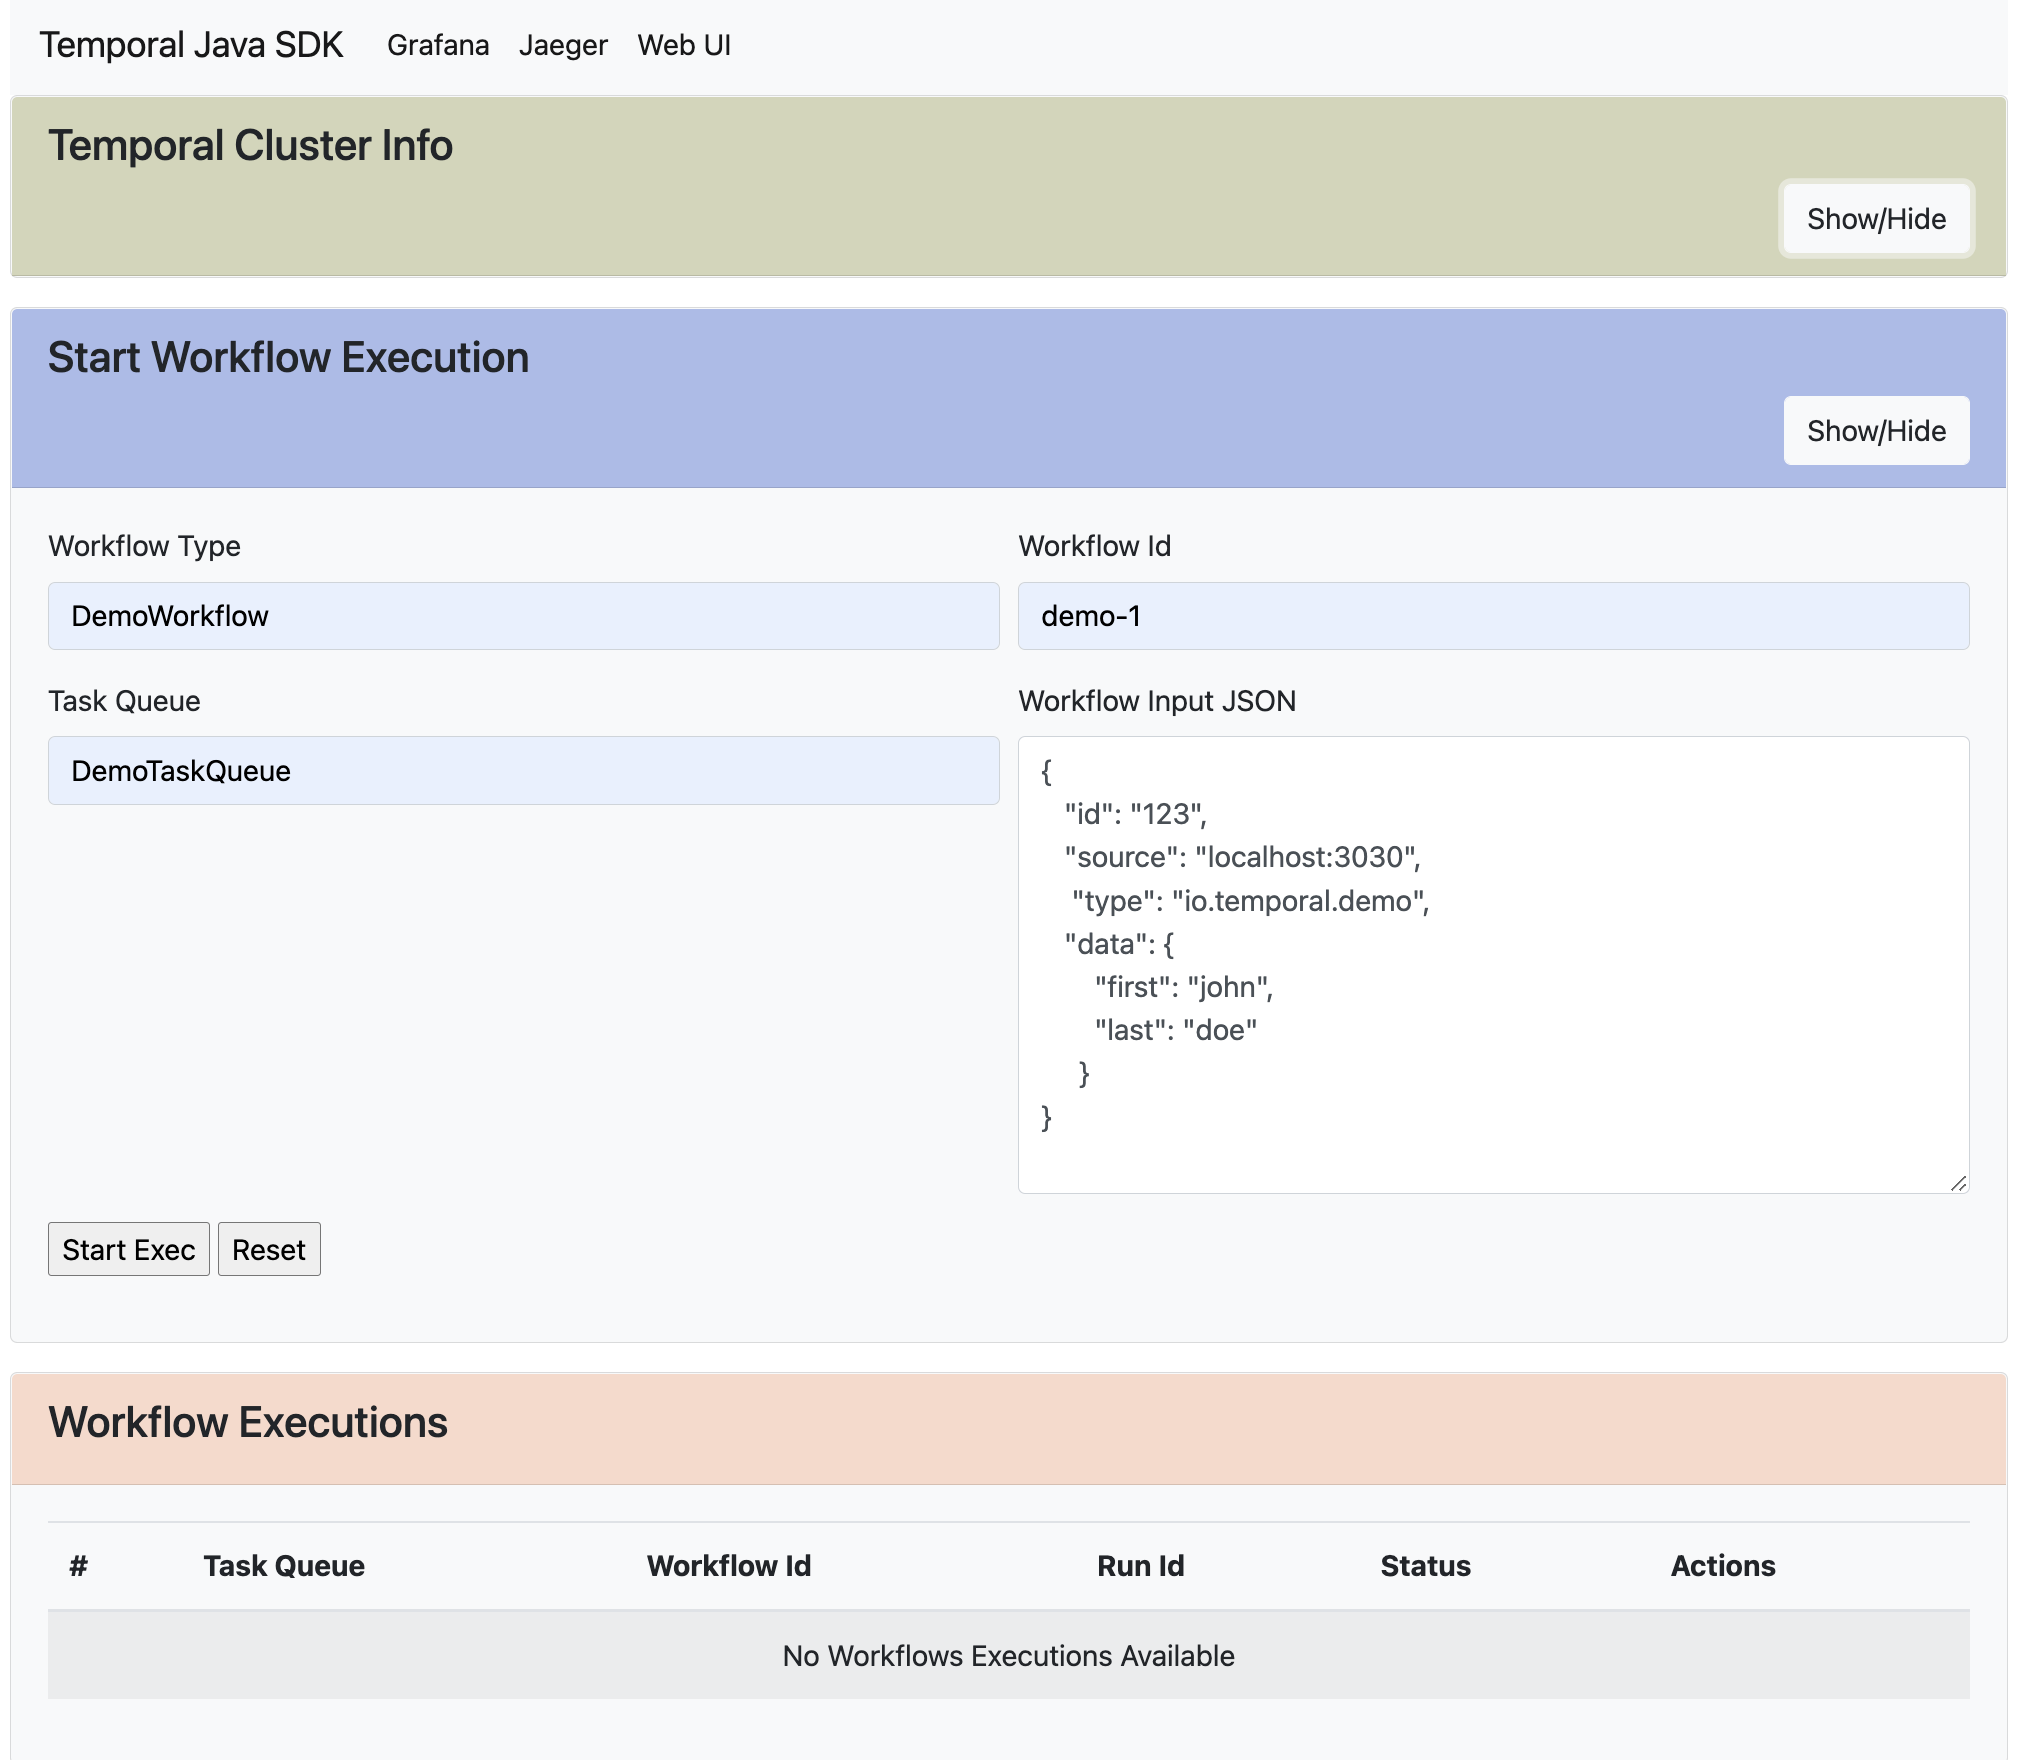This screenshot has width=2018, height=1760.
Task: Click the textarea resize handle corner
Action: [1958, 1183]
